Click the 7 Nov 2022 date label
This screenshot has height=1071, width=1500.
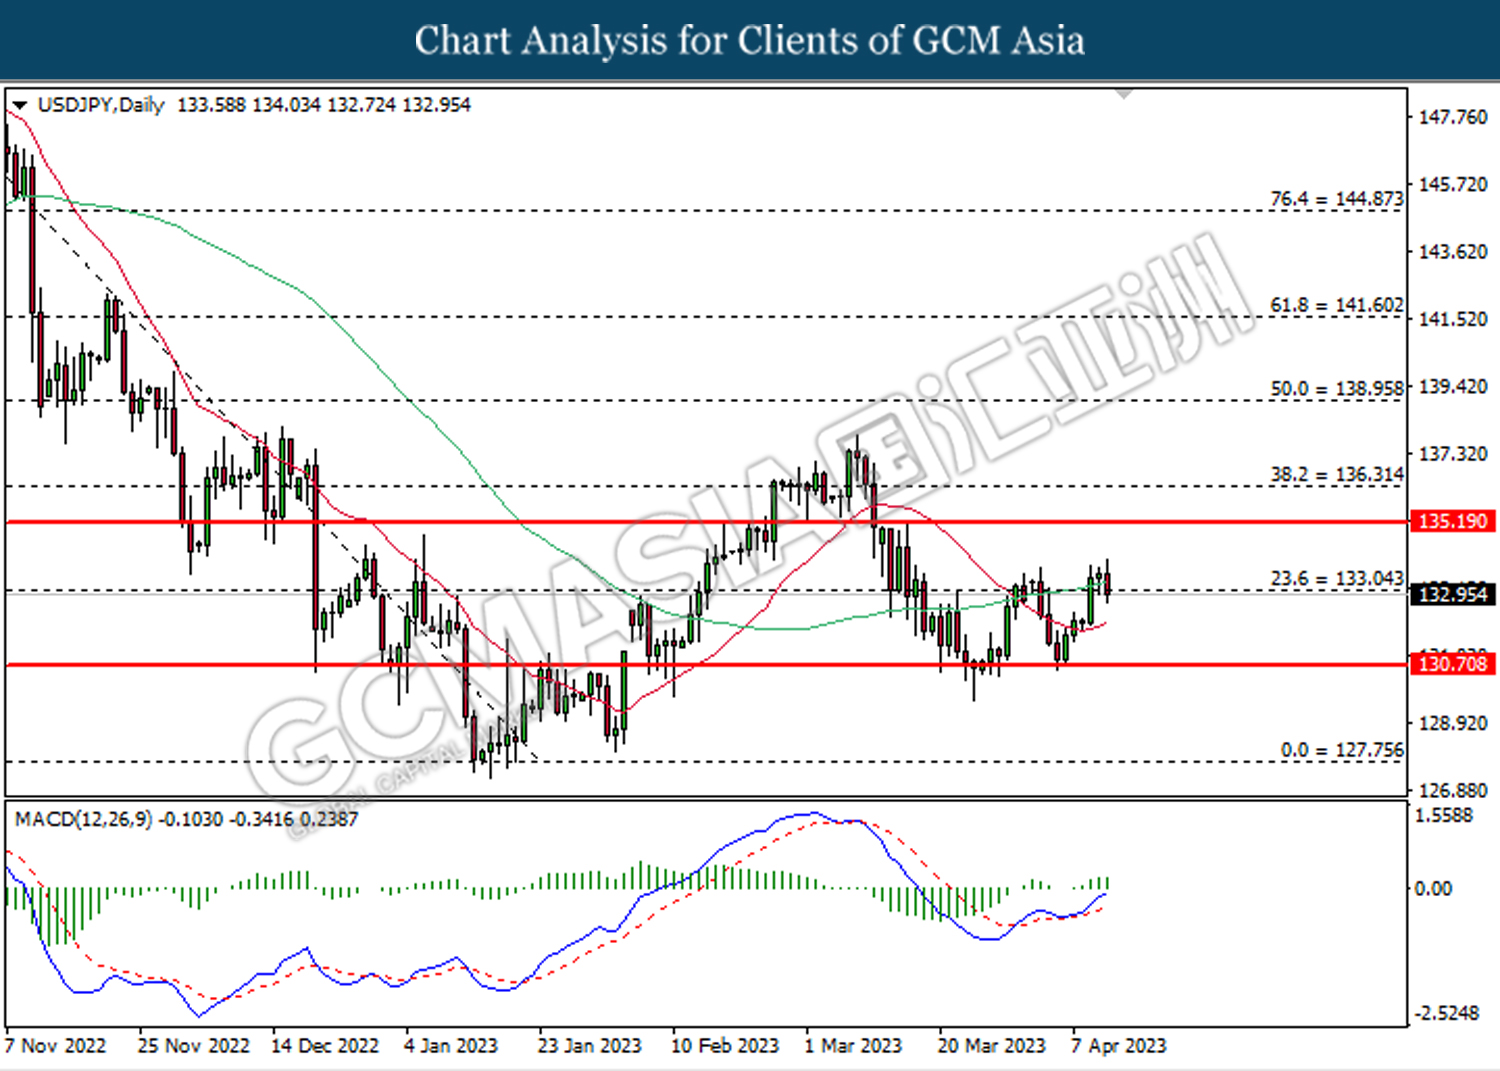tap(56, 1046)
